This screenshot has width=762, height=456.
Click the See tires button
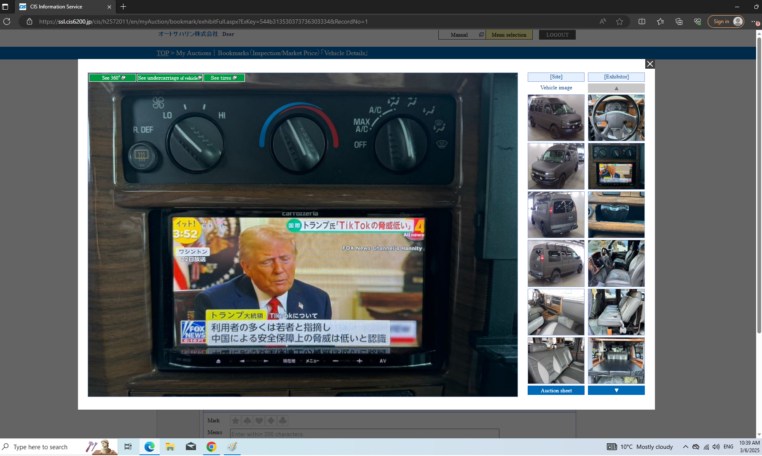coord(224,78)
